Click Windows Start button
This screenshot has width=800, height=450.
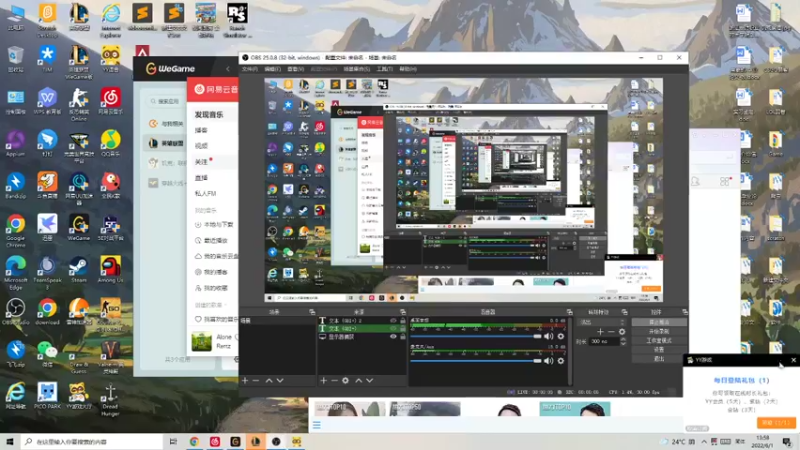coord(10,441)
